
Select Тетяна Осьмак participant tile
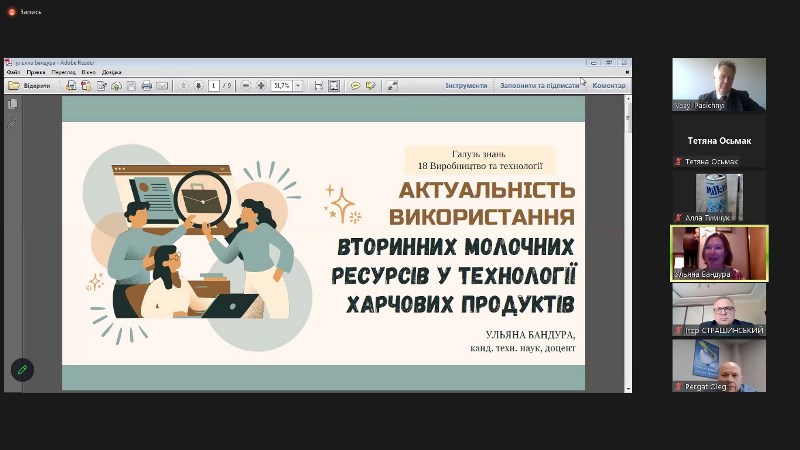click(x=719, y=141)
